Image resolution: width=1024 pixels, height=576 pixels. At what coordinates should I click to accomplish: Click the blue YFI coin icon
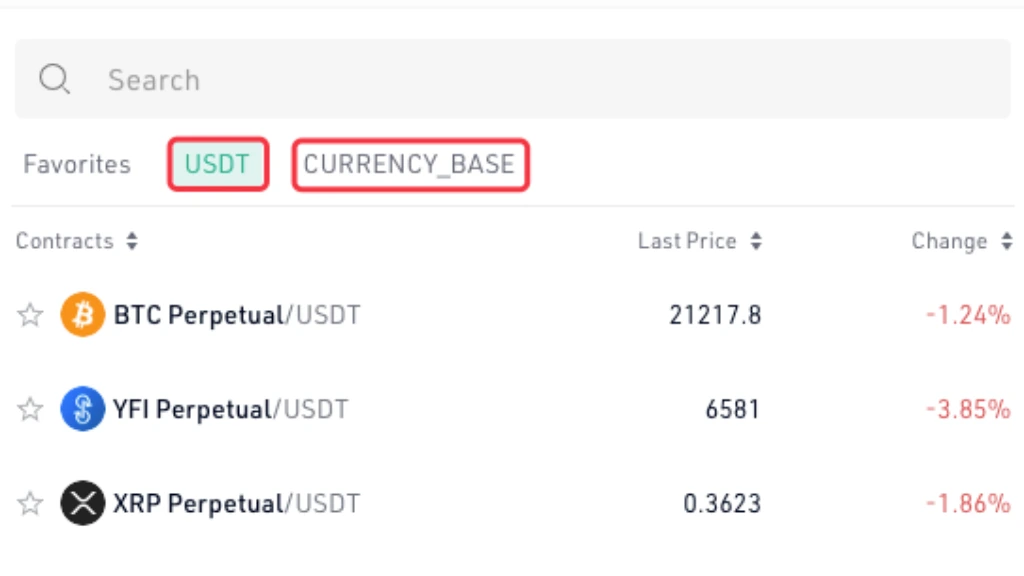(82, 409)
